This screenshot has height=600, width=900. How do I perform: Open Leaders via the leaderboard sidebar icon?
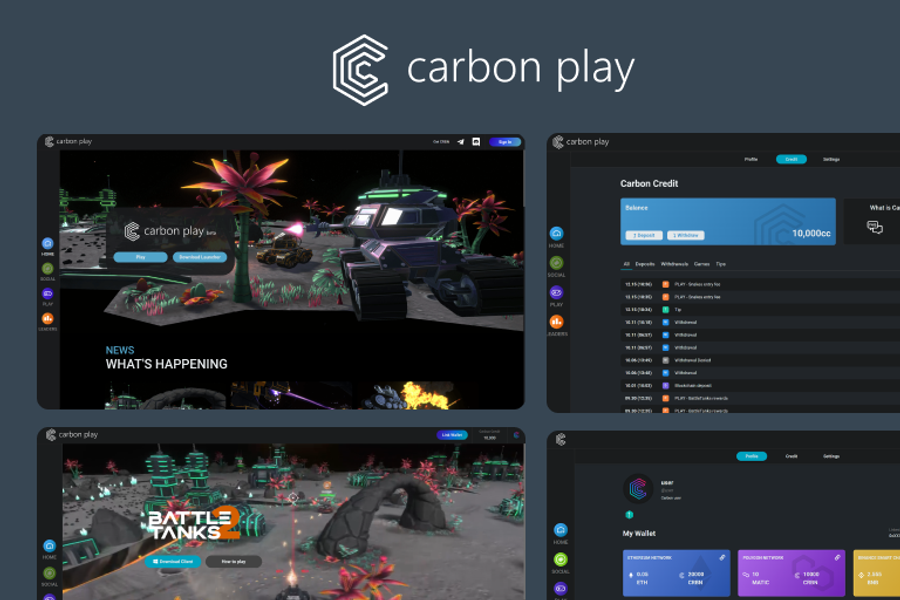(x=47, y=317)
